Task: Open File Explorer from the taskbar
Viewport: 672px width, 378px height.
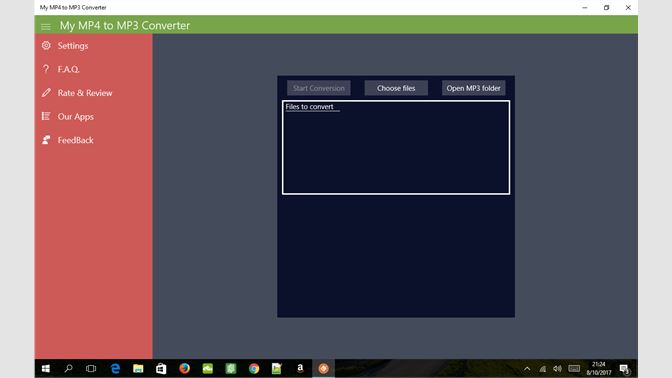Action: point(138,368)
